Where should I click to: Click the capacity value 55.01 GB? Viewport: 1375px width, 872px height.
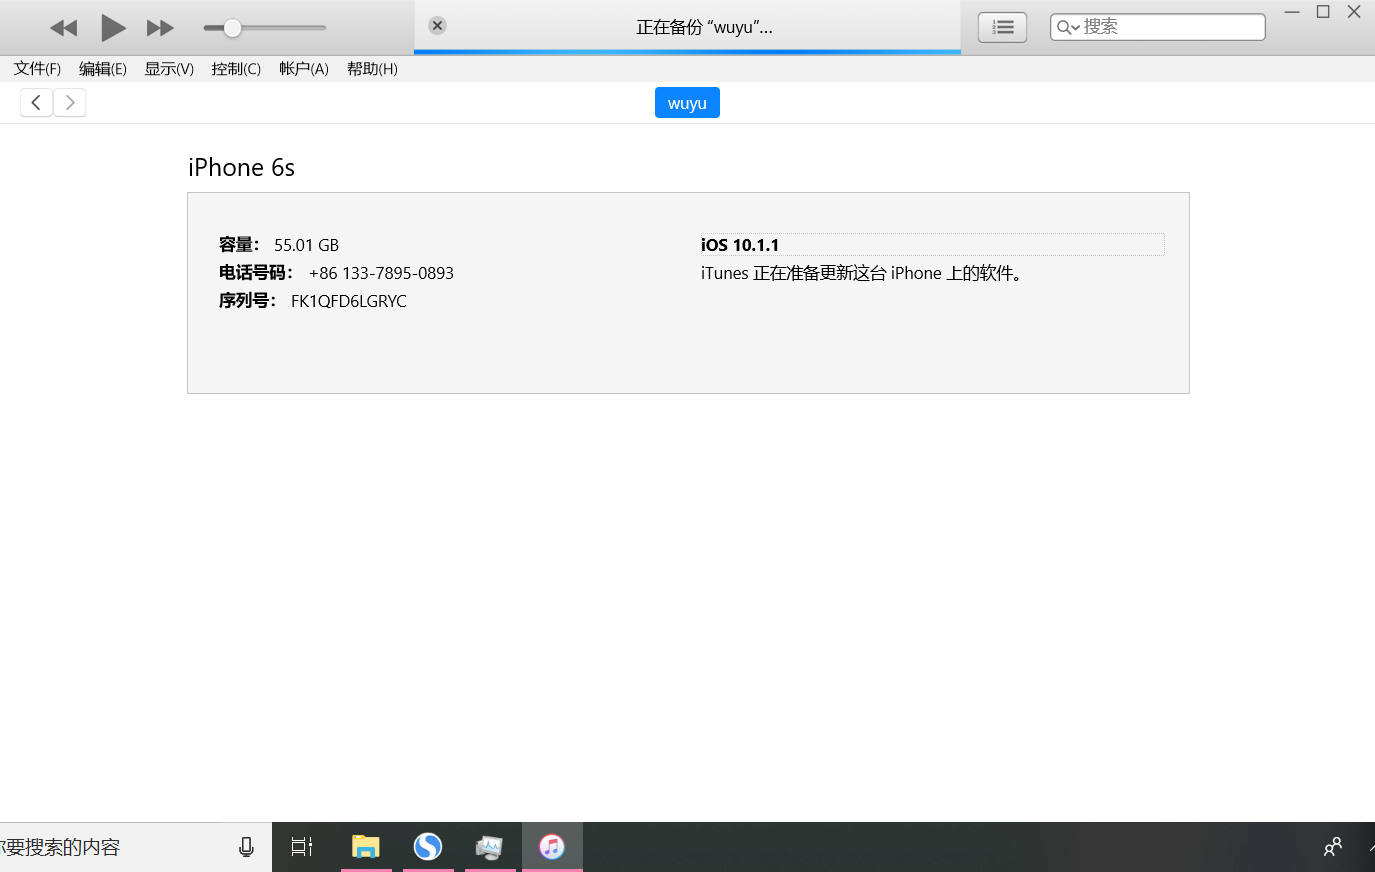[306, 245]
